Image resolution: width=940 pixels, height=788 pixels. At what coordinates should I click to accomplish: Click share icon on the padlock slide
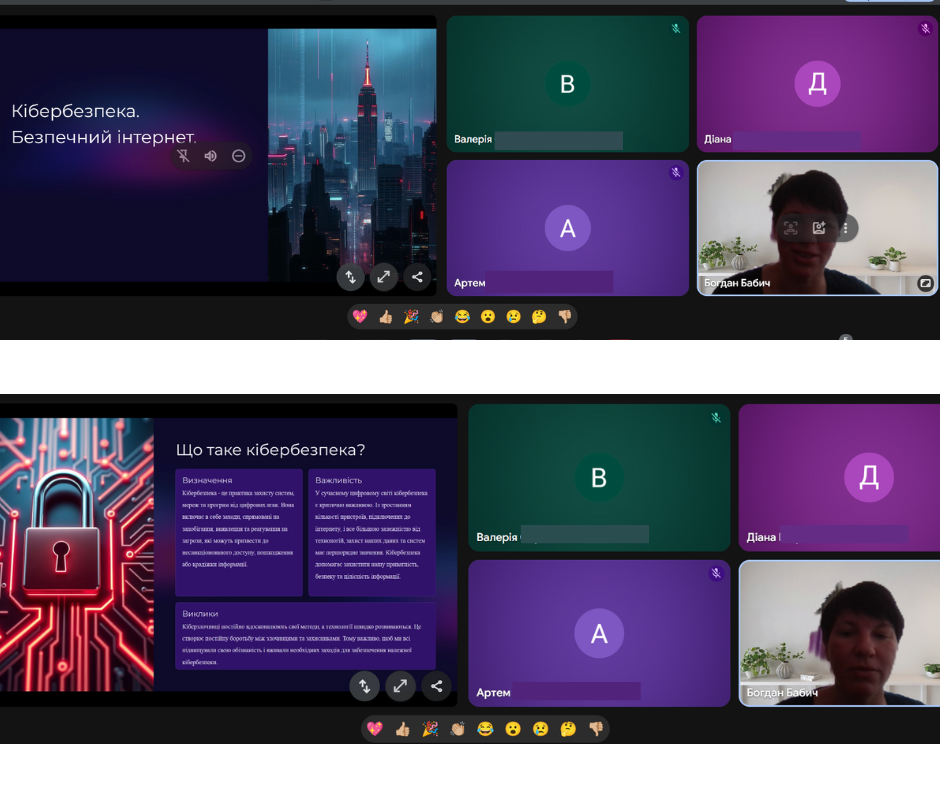pos(435,686)
